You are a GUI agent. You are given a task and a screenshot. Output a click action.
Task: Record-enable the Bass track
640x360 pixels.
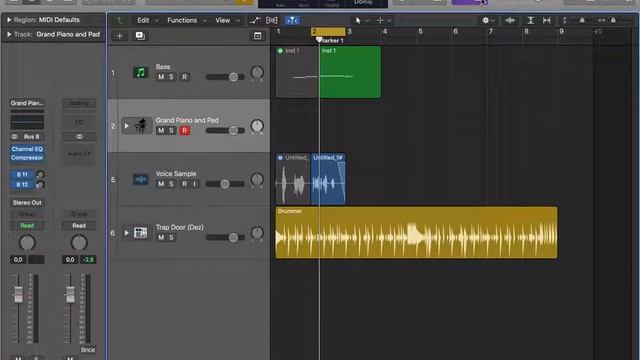tap(184, 77)
